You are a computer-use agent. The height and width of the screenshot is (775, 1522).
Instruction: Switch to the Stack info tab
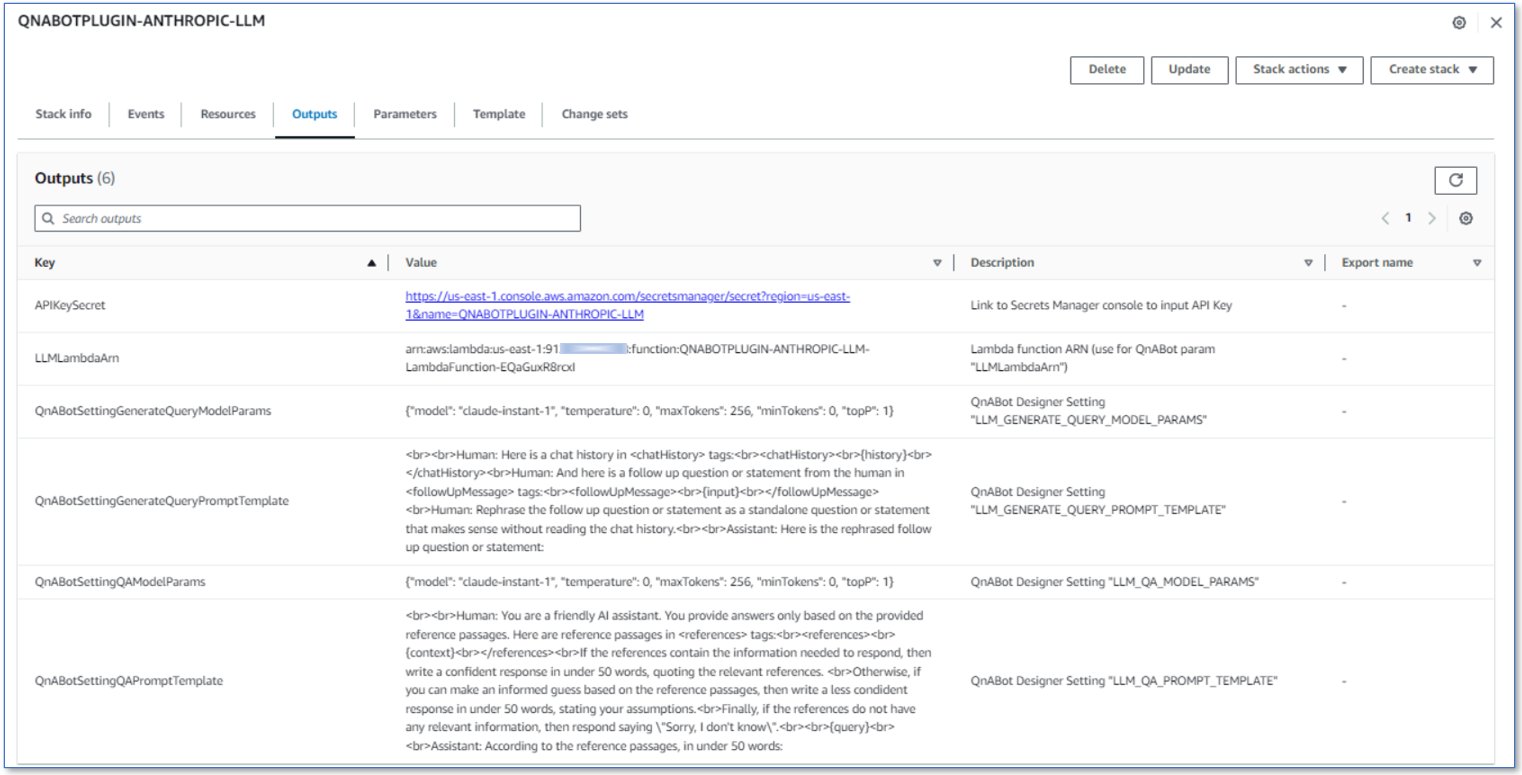[x=63, y=114]
